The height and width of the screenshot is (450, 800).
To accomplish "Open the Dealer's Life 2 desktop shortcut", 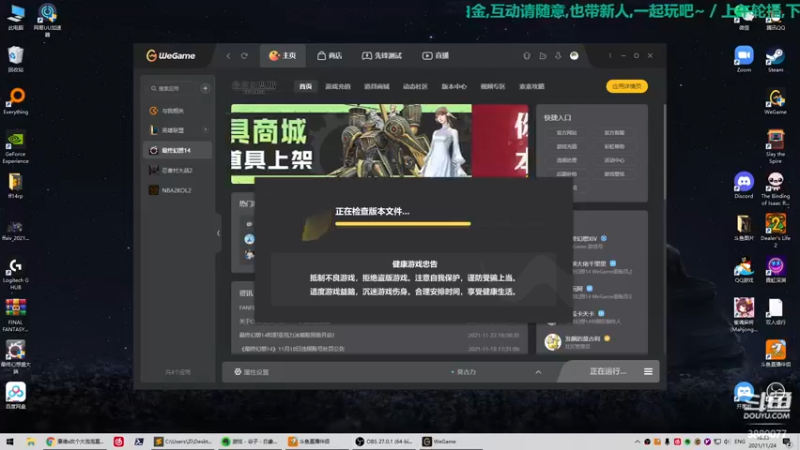I will click(x=776, y=230).
